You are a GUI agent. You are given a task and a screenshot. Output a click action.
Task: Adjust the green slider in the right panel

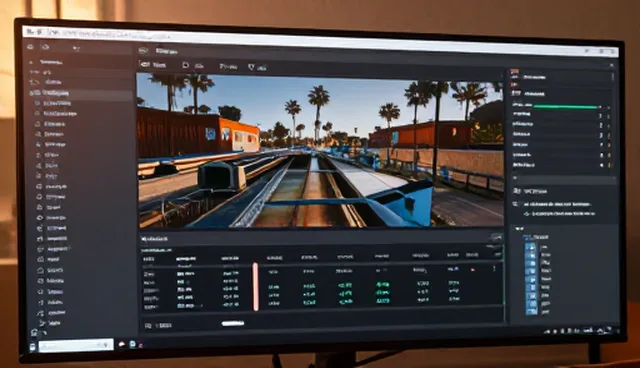pos(567,106)
